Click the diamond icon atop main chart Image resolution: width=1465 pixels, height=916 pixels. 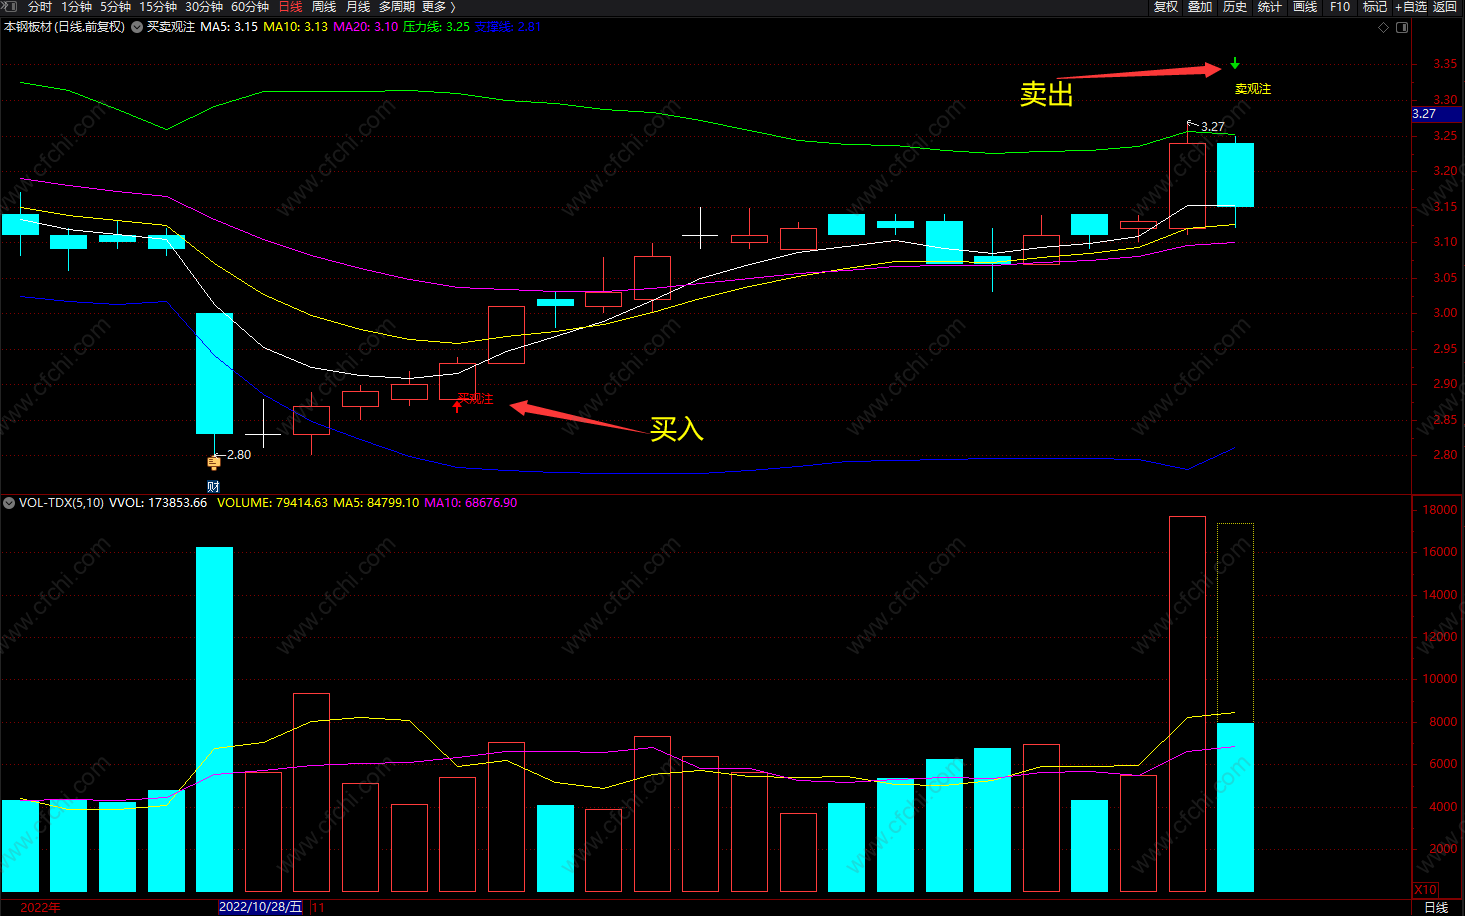pos(1384,27)
